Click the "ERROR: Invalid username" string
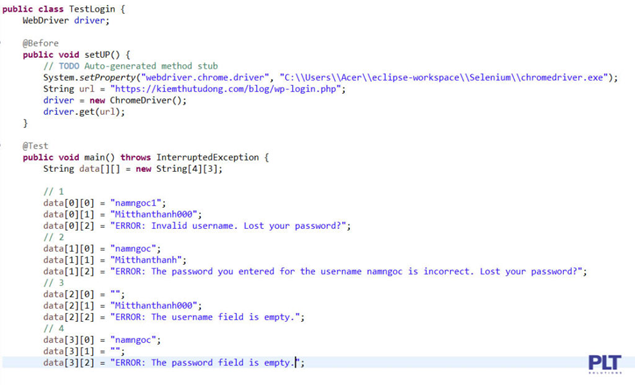This screenshot has width=635, height=385. 228,225
